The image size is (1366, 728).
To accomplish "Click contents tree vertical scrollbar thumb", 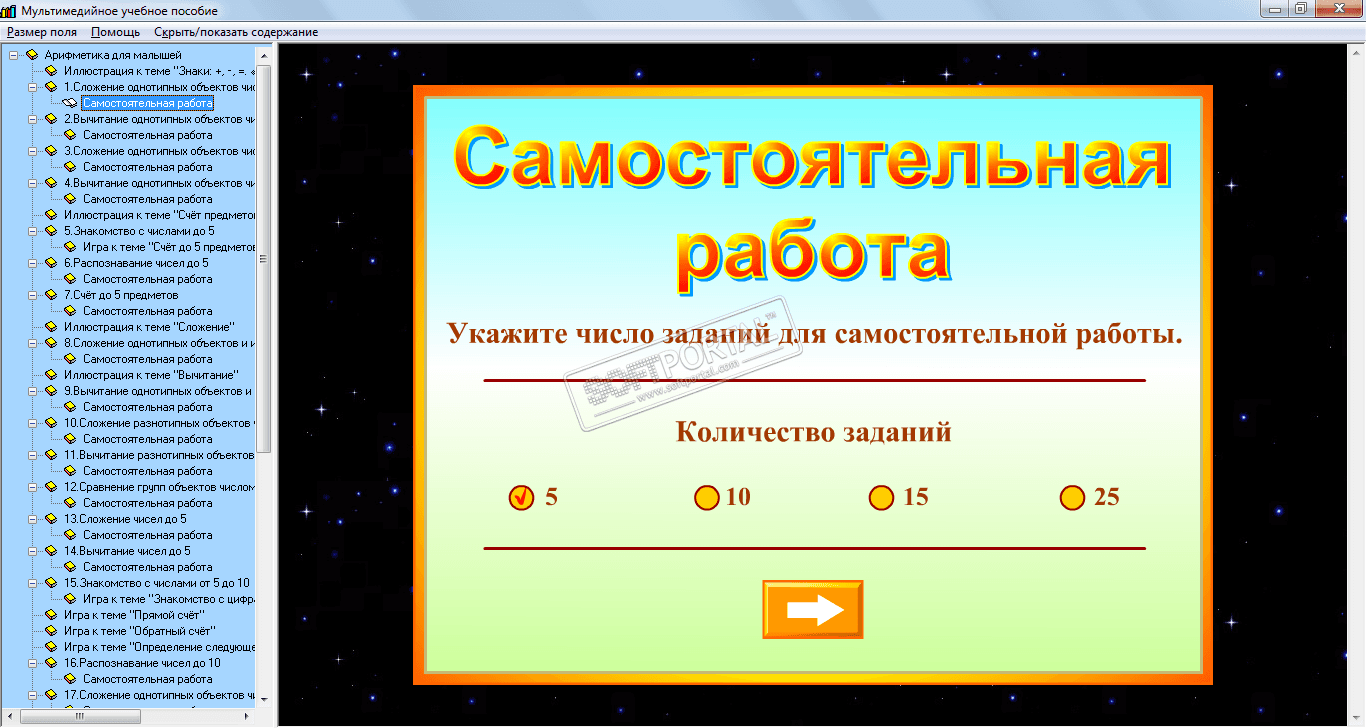I will coord(264,258).
